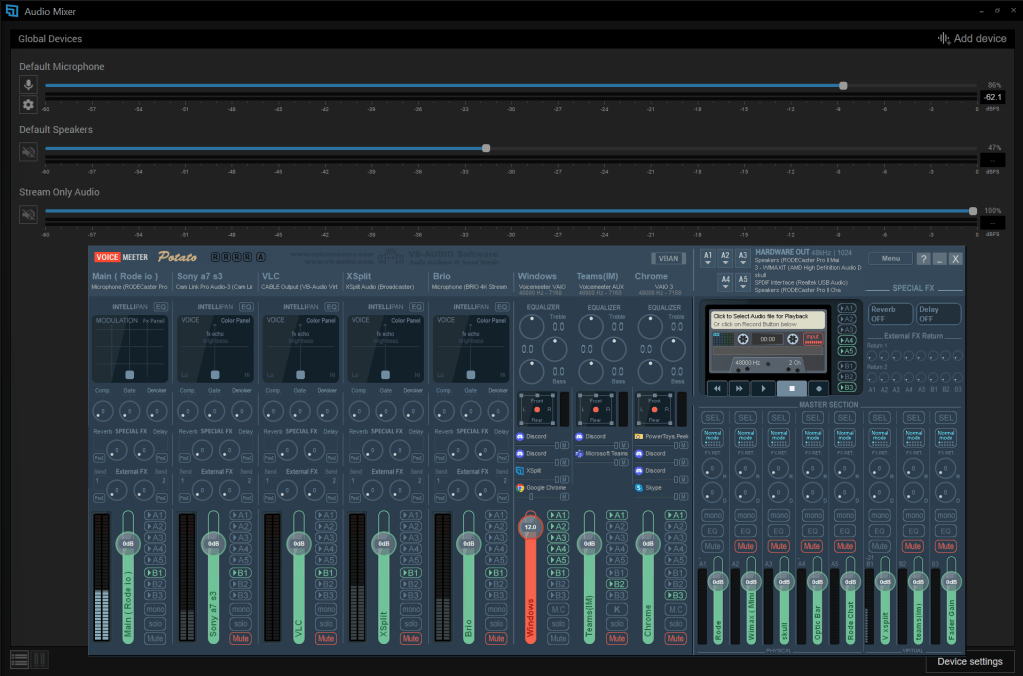Open Default Microphone gear settings
This screenshot has width=1023, height=676.
click(28, 104)
